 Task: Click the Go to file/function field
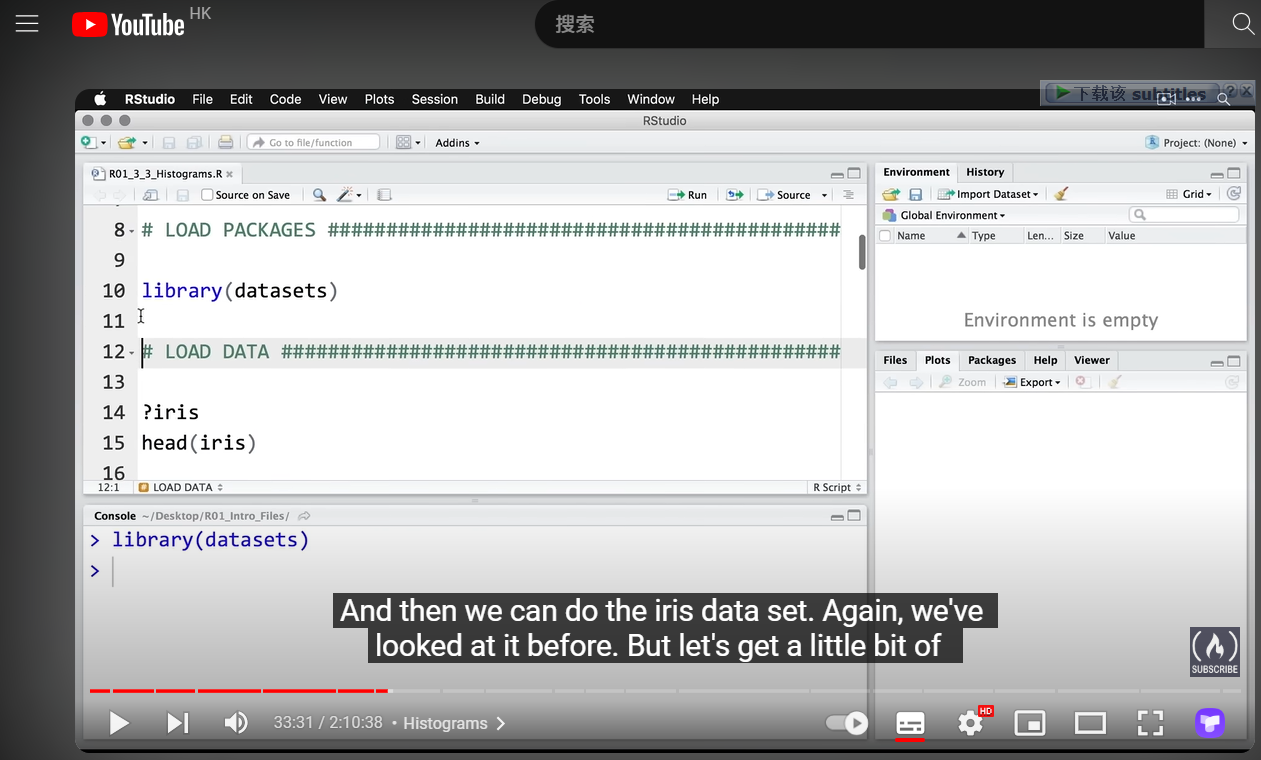(314, 143)
